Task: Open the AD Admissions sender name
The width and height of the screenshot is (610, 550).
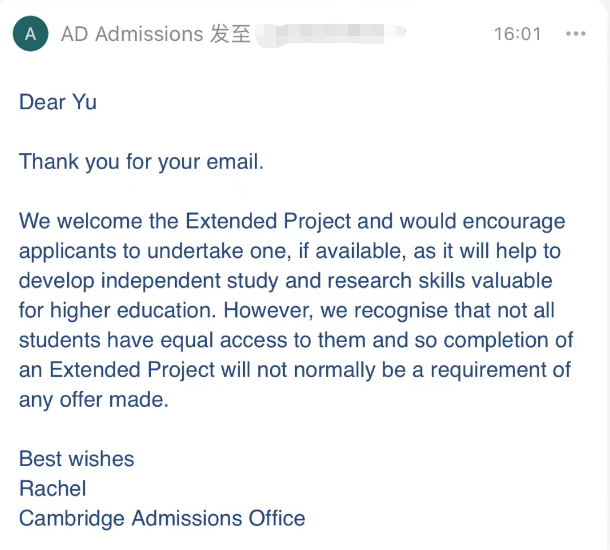Action: pyautogui.click(x=132, y=34)
